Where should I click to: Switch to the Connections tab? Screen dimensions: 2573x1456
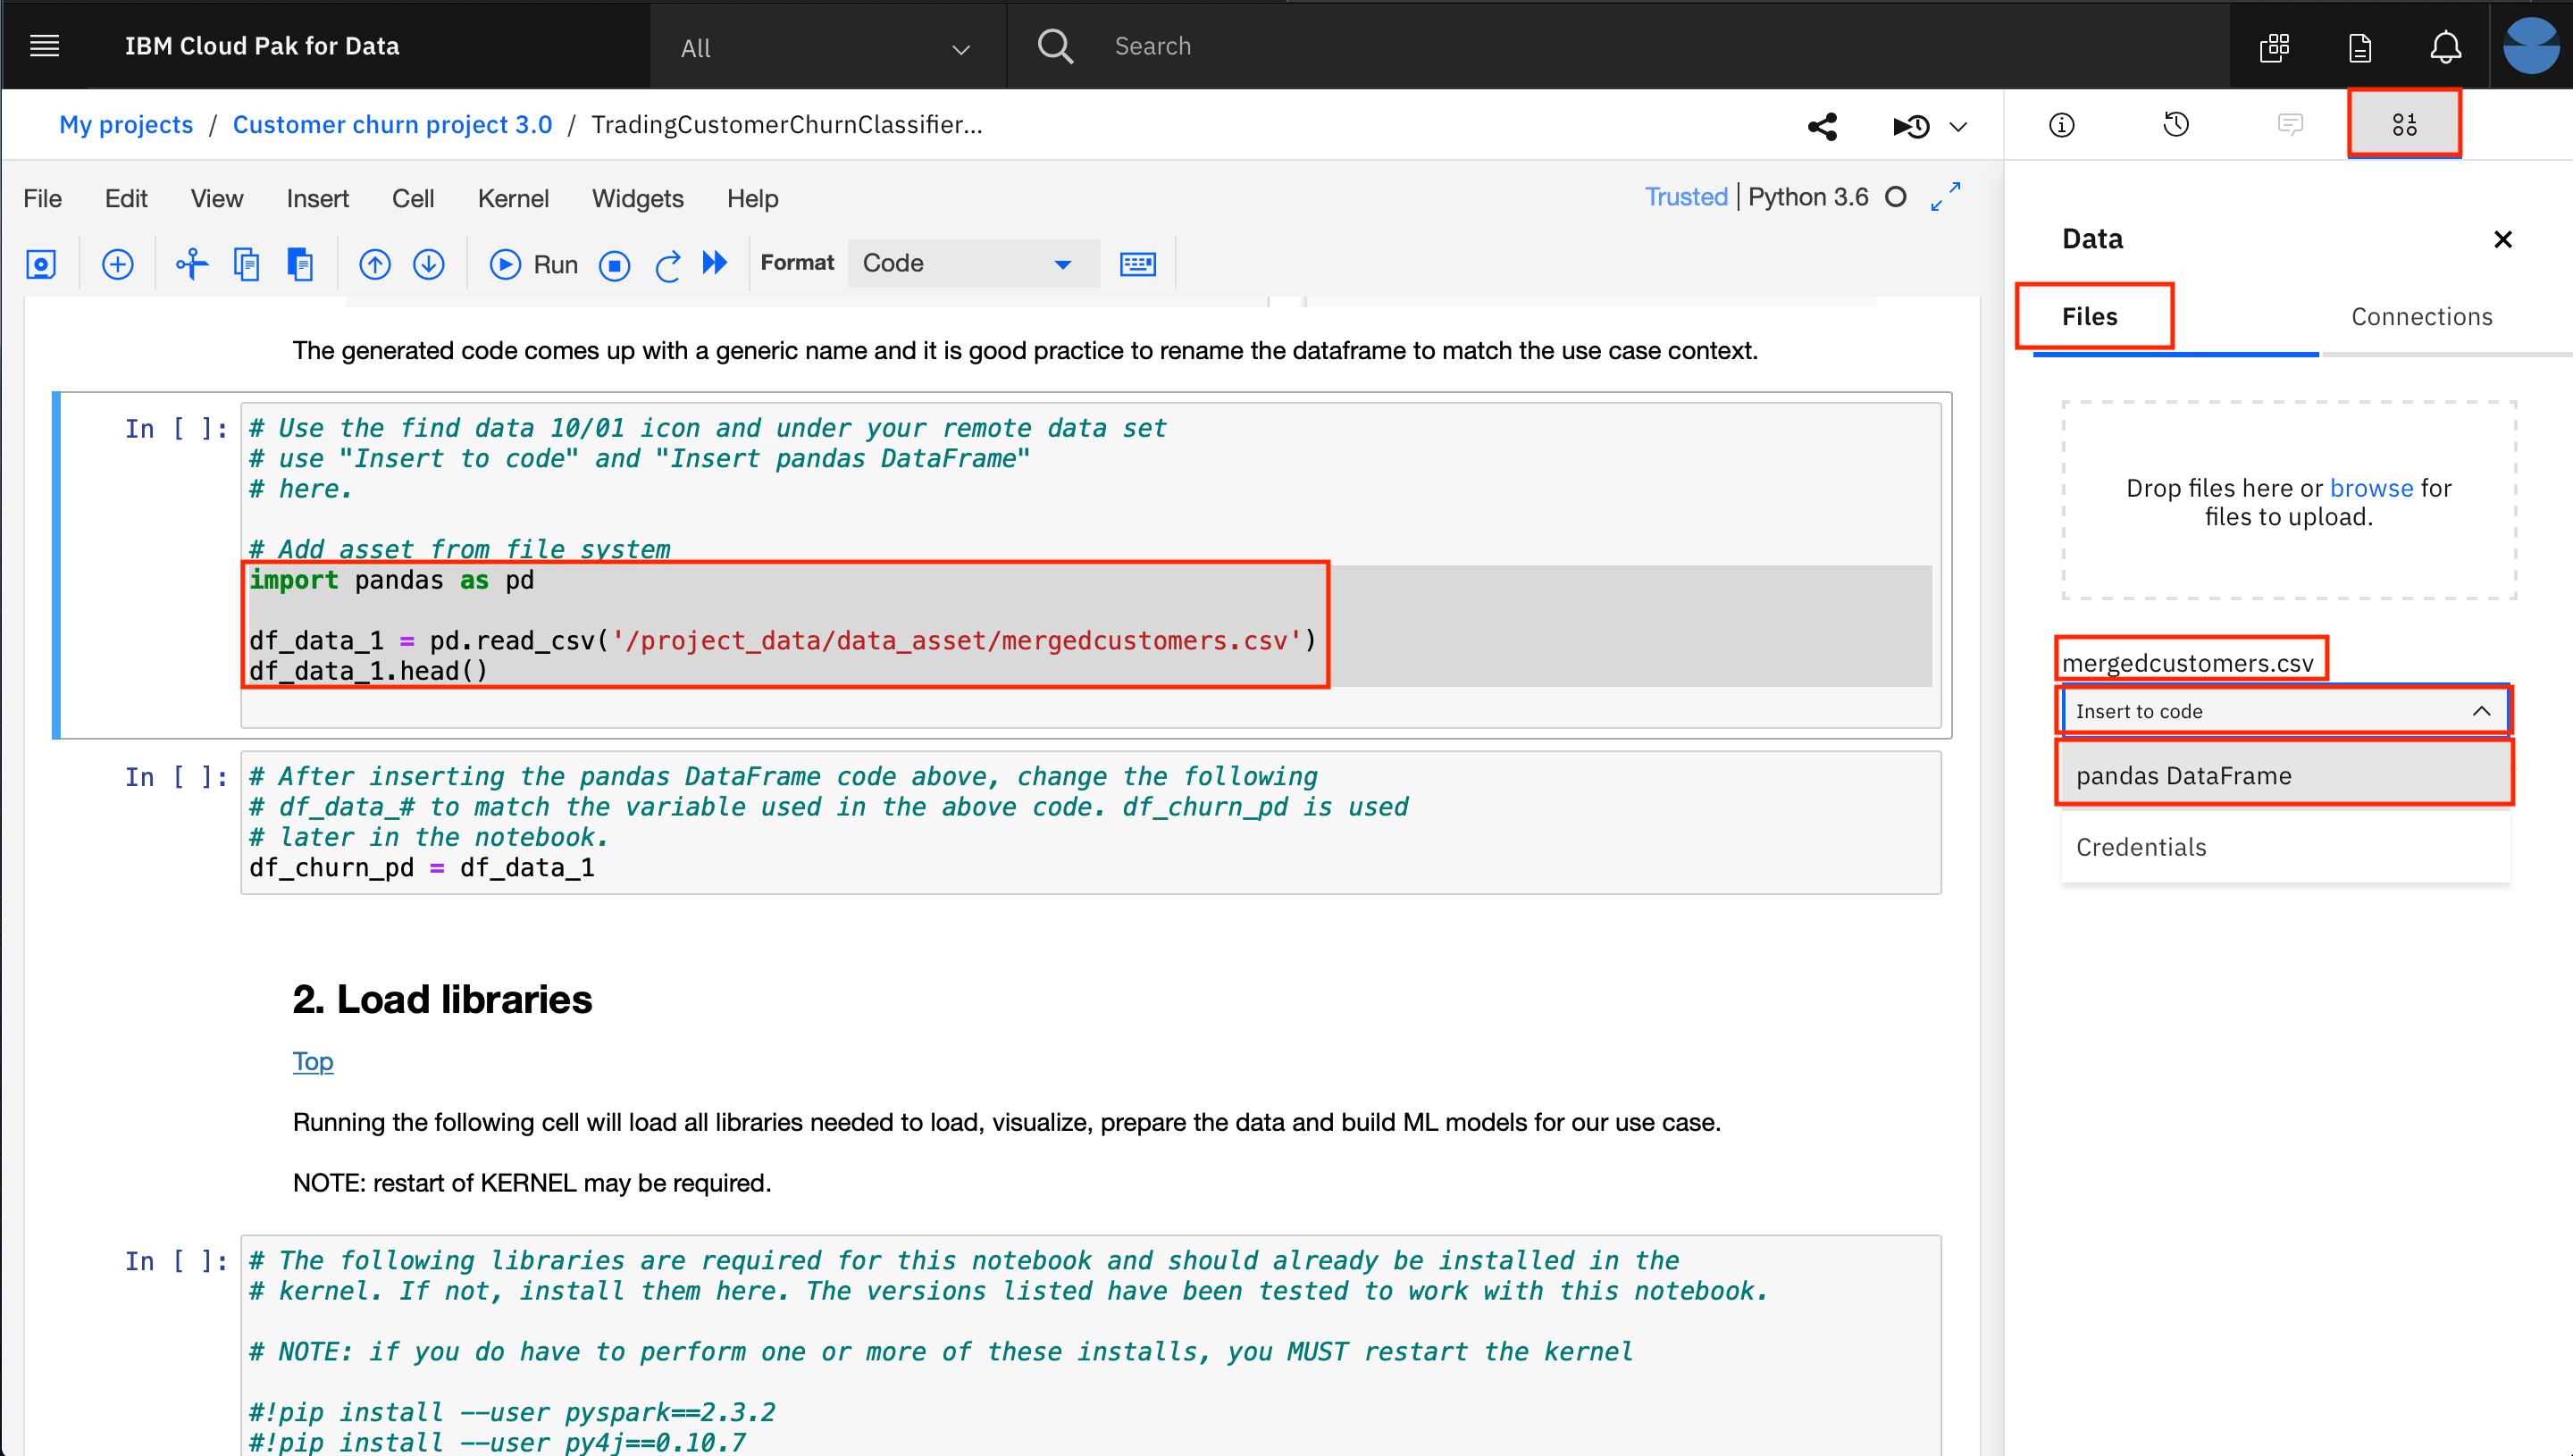[x=2421, y=317]
